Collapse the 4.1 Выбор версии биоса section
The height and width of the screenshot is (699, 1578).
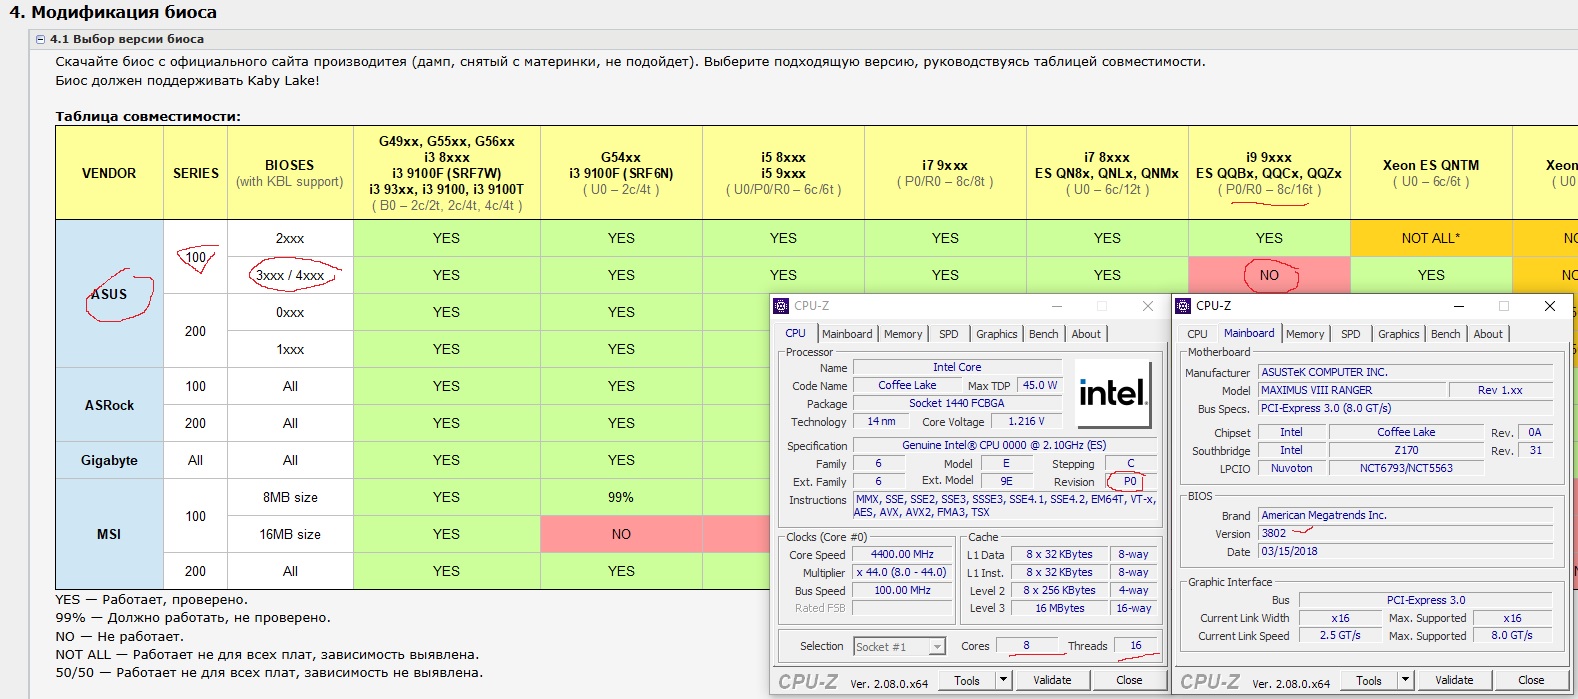coord(40,39)
